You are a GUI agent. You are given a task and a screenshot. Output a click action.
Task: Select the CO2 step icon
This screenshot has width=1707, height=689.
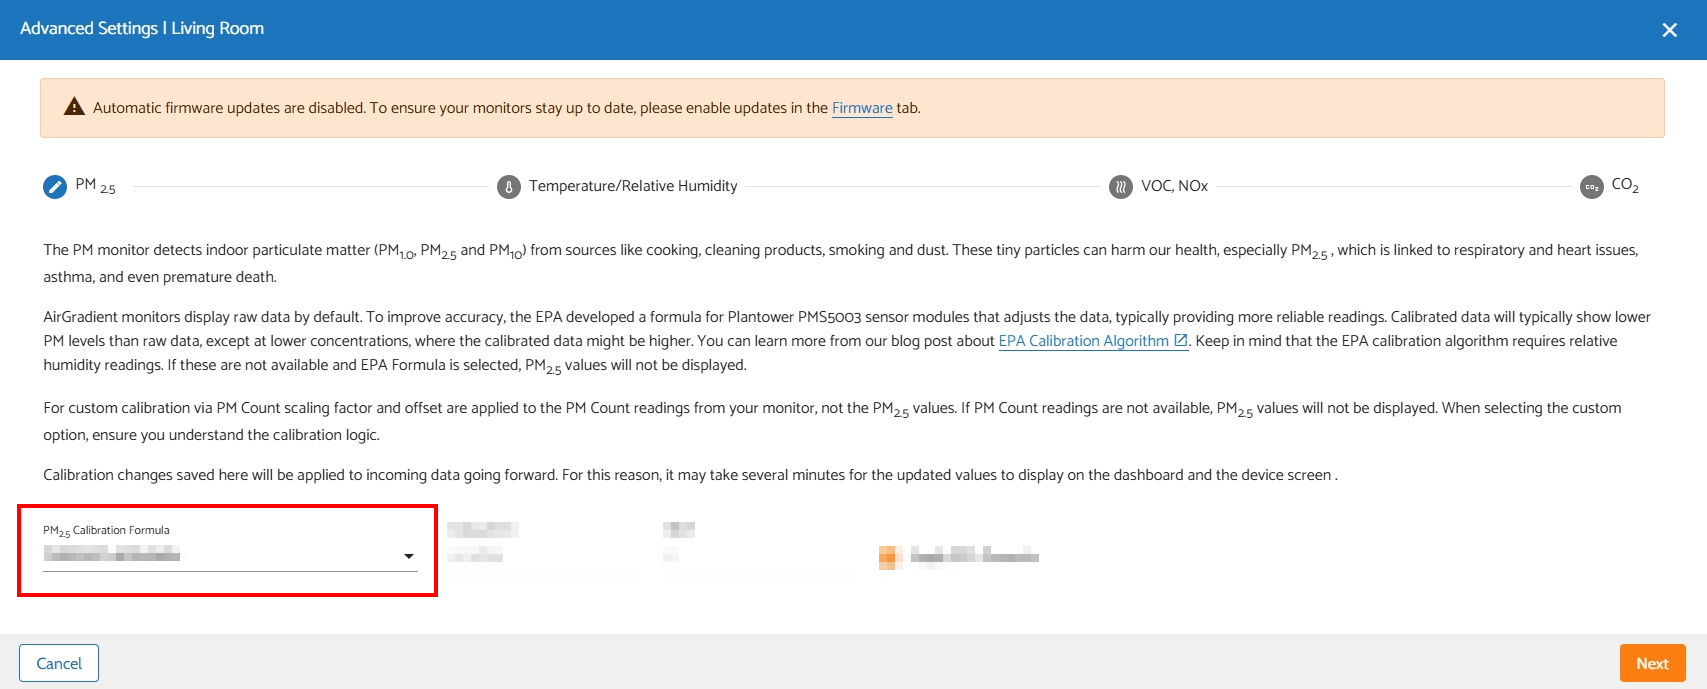point(1592,187)
